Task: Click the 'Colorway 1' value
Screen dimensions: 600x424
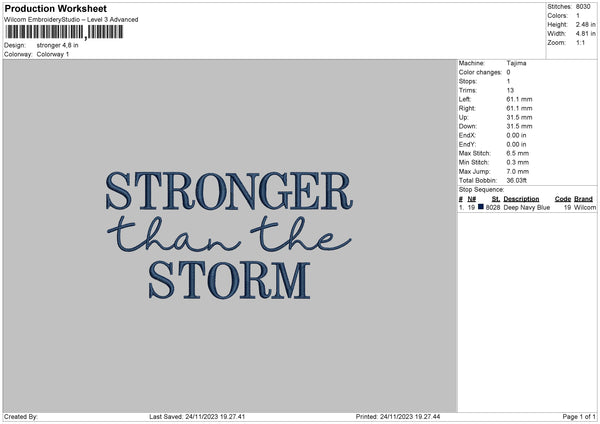Action: pos(53,54)
